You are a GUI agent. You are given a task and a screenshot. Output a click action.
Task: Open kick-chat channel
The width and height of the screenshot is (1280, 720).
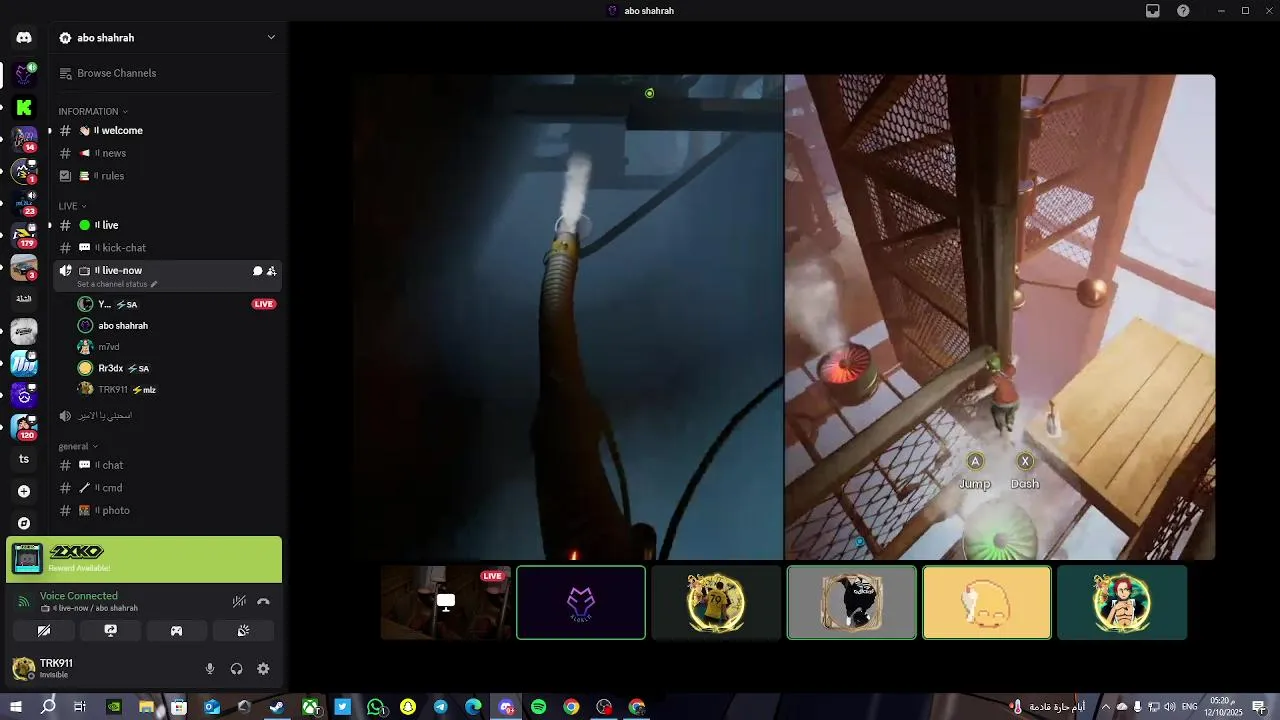pos(167,248)
